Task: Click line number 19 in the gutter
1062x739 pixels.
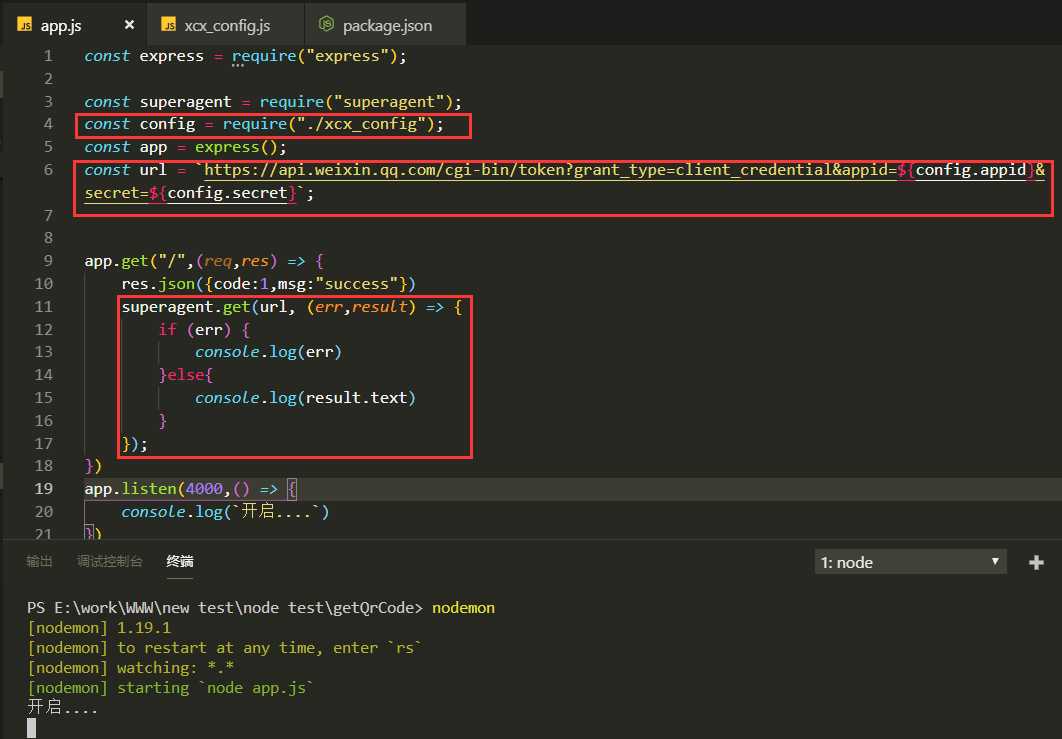Action: tap(43, 488)
